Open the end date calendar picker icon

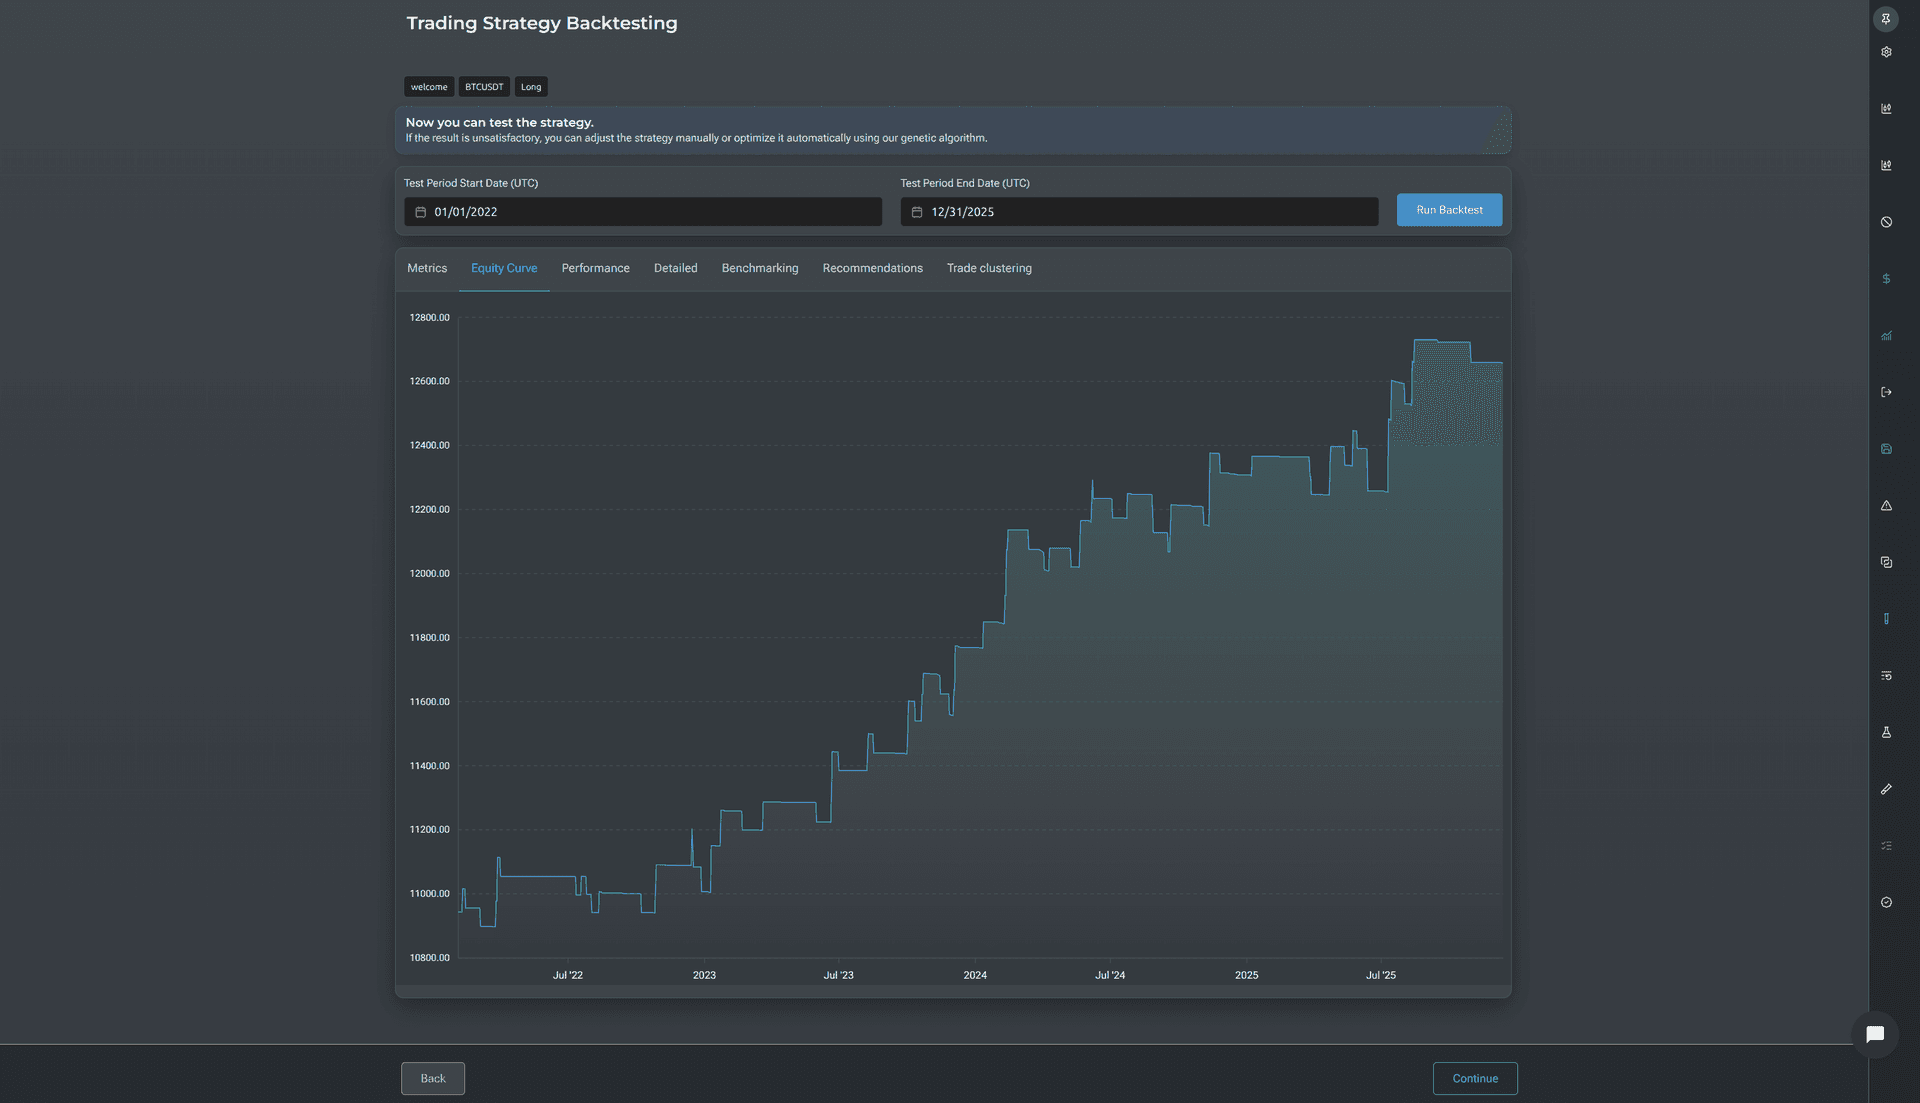pyautogui.click(x=916, y=212)
